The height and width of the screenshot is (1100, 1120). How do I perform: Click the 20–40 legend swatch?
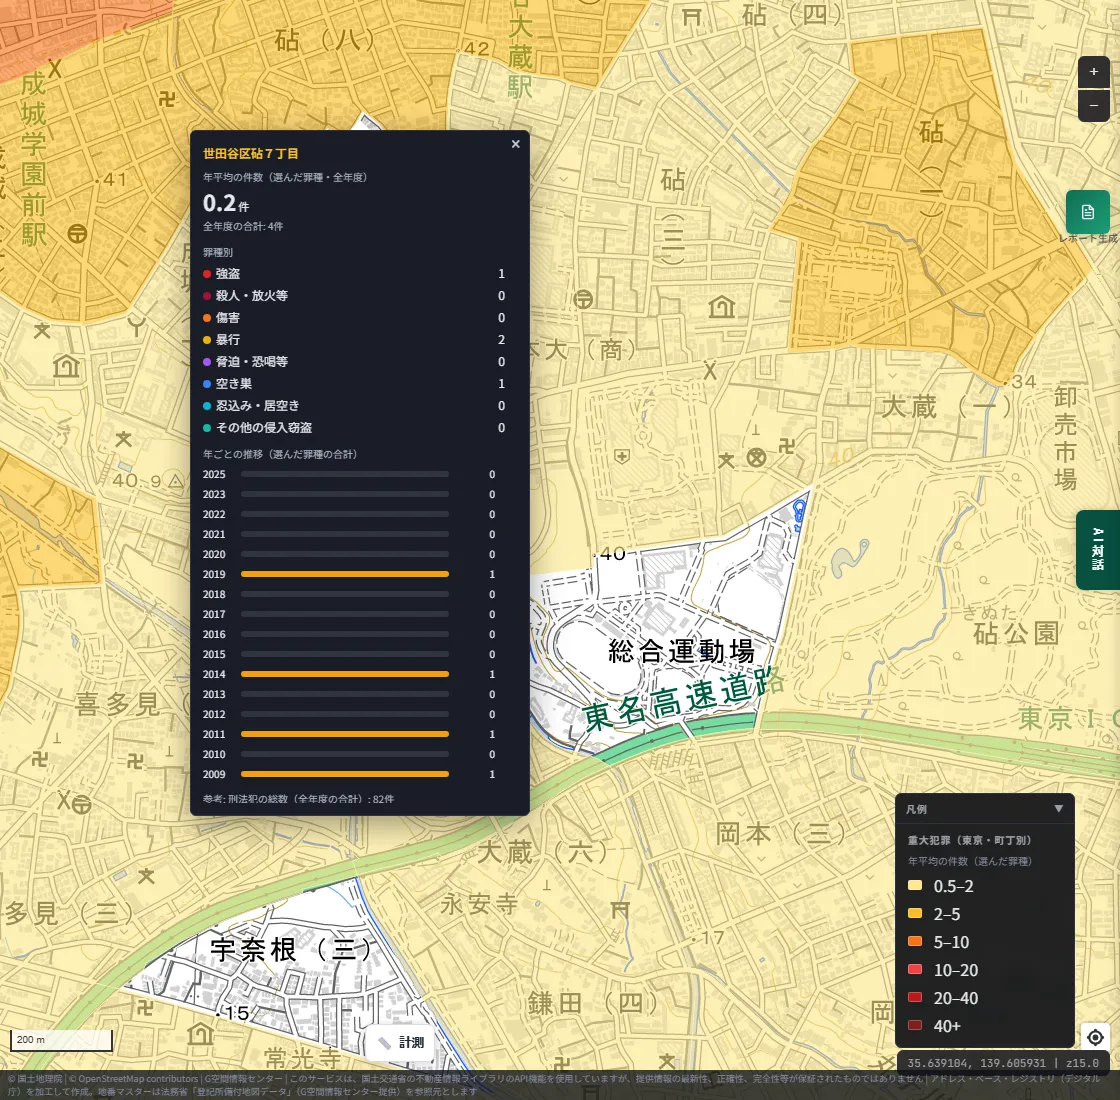coord(914,998)
